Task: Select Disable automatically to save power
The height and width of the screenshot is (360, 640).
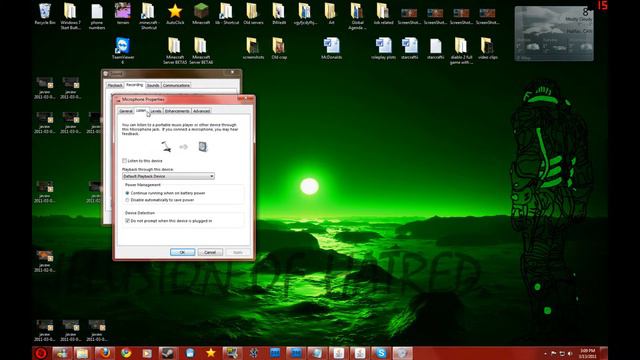Action: coord(127,200)
